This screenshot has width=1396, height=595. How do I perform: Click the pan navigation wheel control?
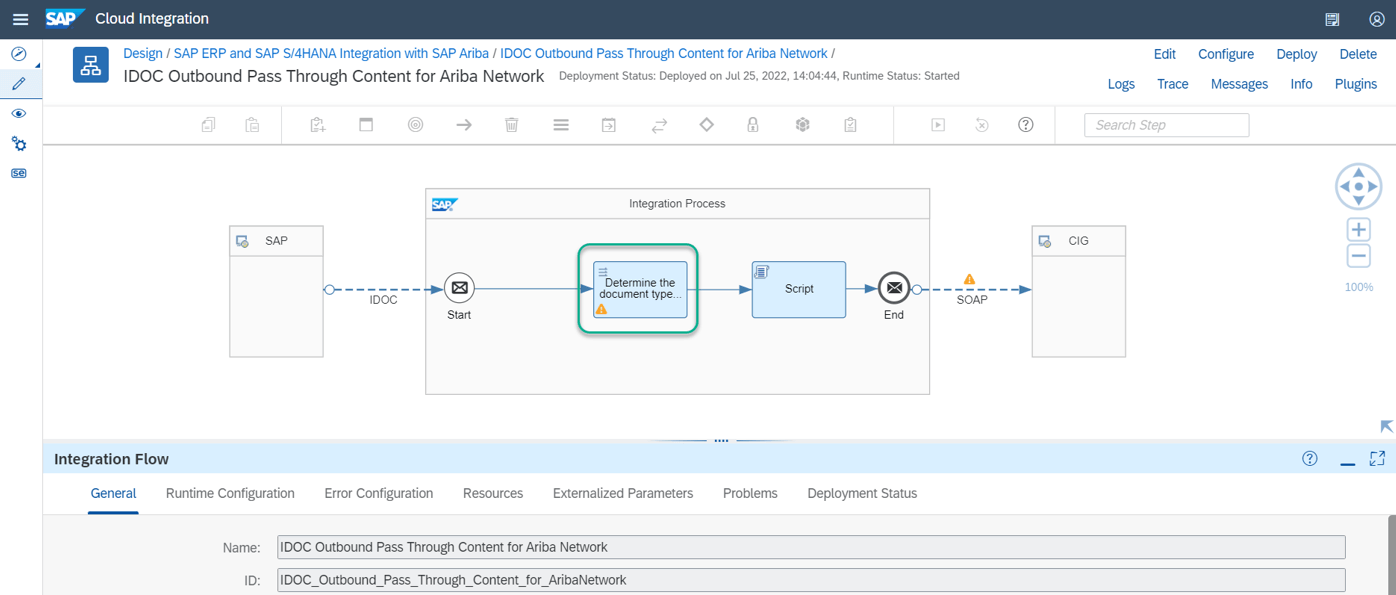tap(1358, 187)
